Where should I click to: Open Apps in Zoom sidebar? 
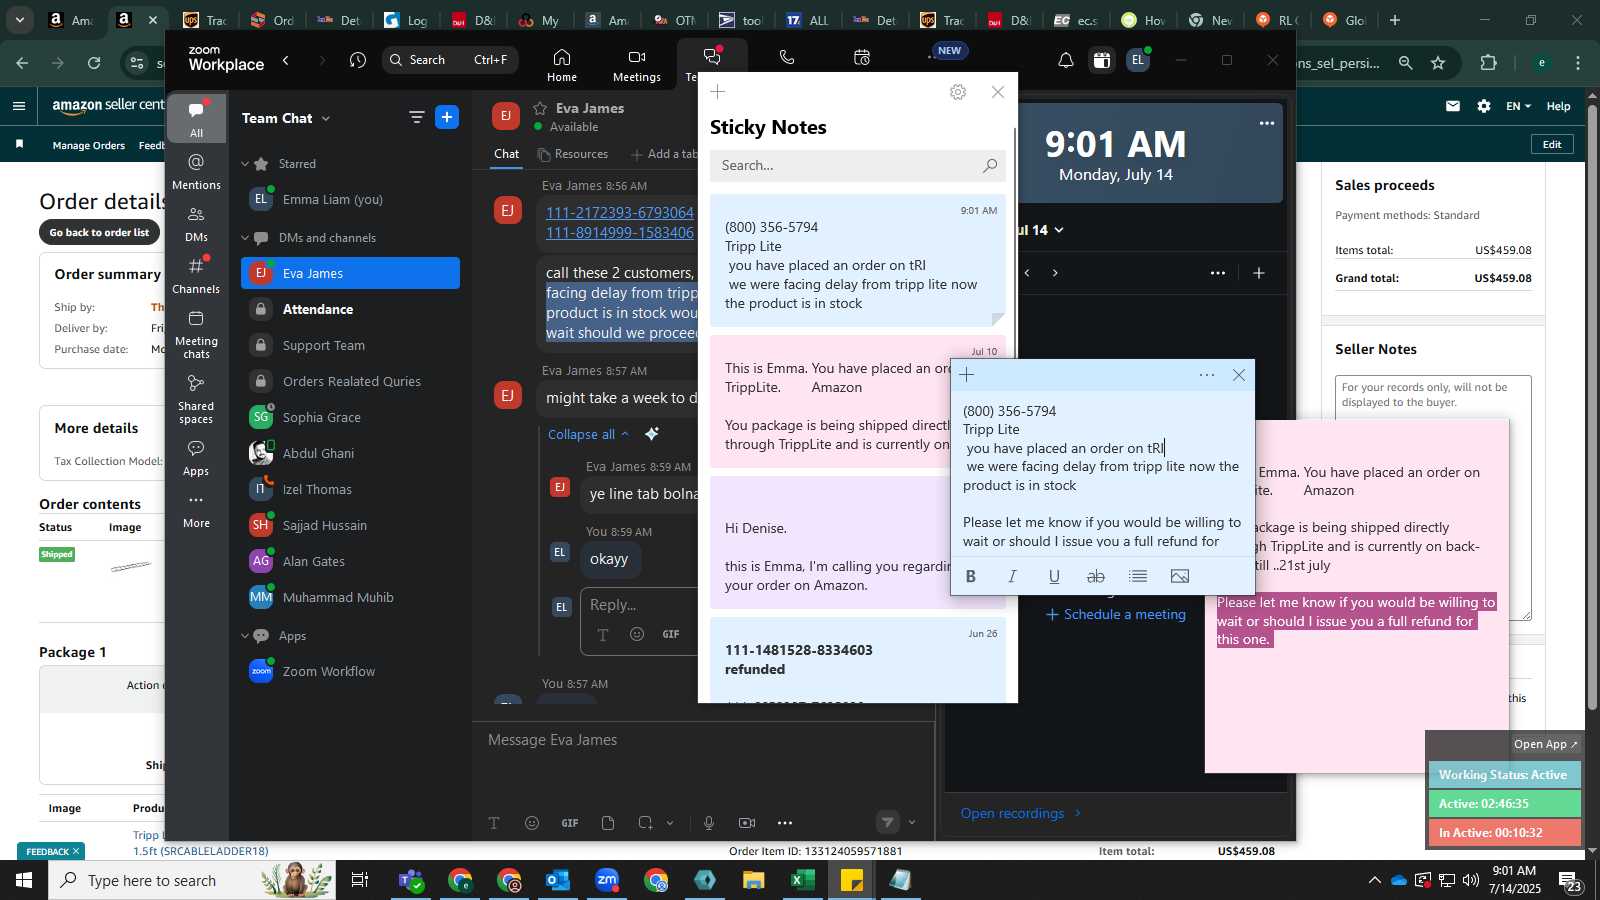pyautogui.click(x=196, y=458)
